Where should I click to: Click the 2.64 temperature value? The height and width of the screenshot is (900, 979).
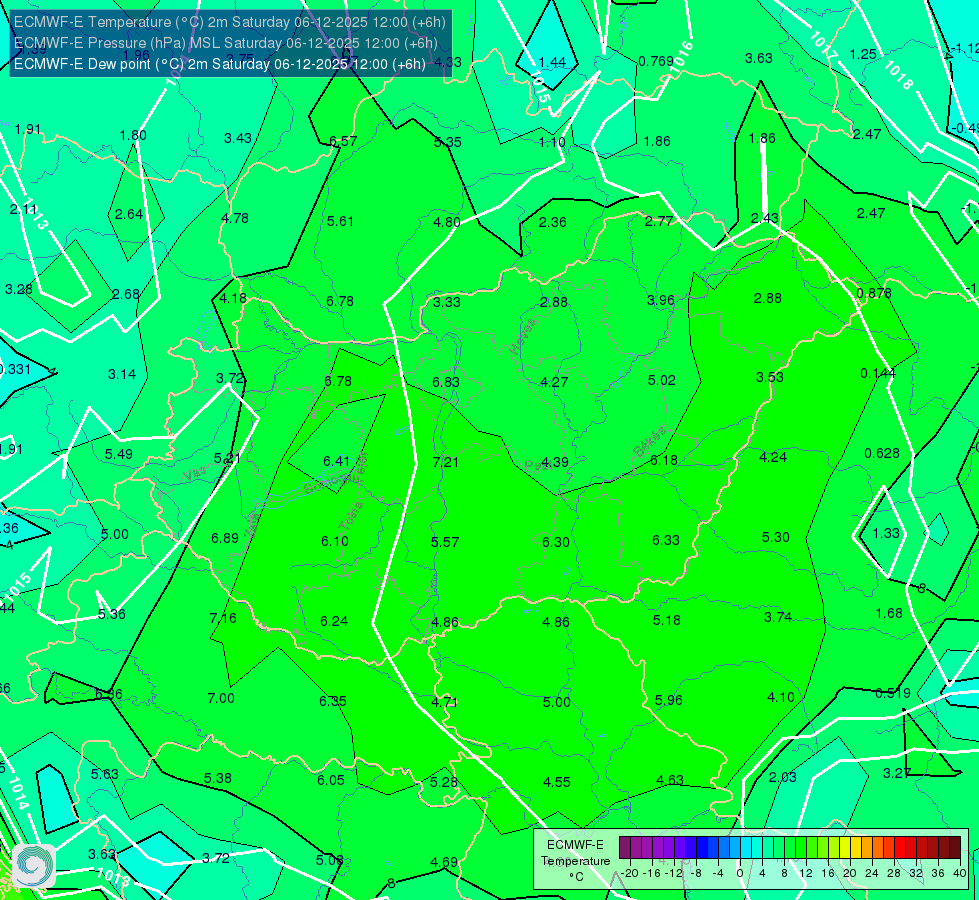click(x=129, y=214)
